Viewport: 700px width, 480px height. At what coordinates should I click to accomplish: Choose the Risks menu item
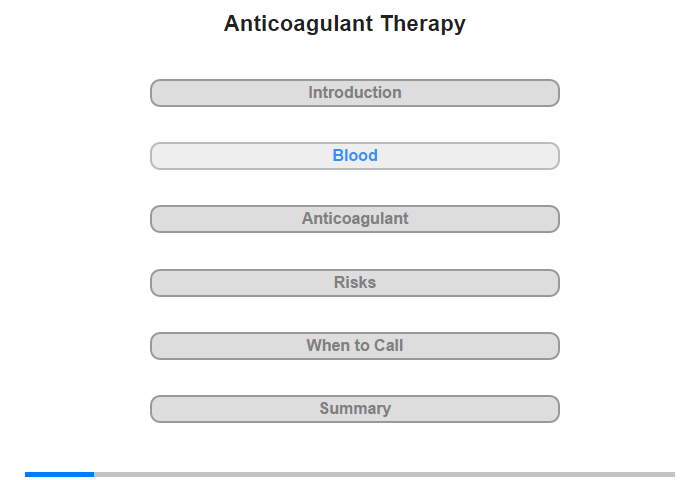click(355, 283)
